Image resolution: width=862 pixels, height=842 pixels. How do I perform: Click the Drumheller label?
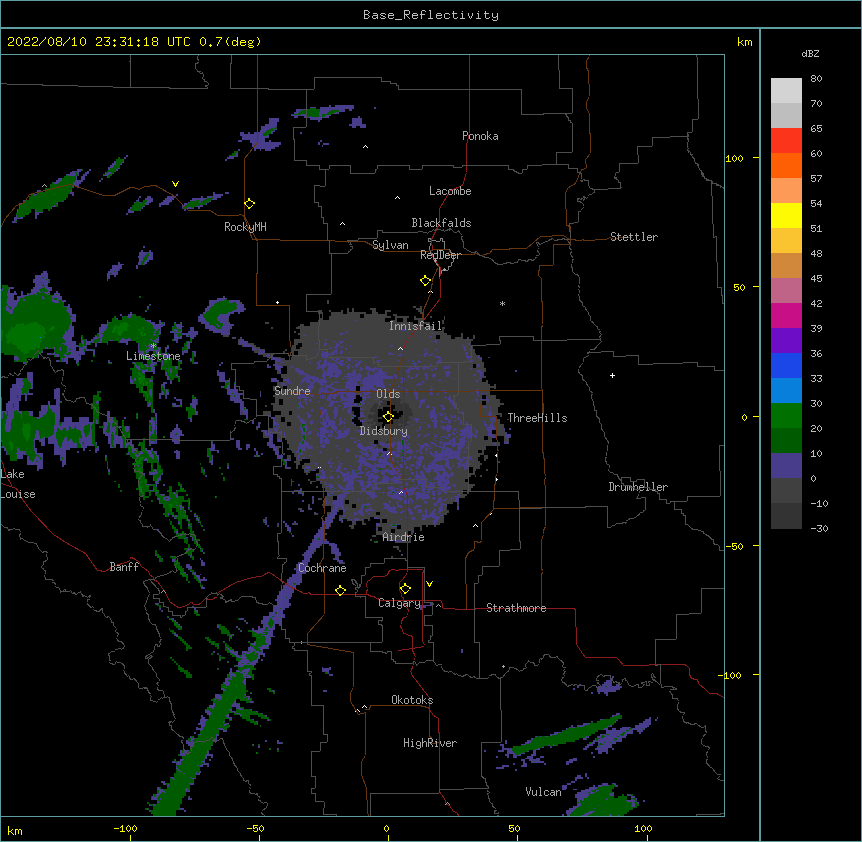coord(638,487)
